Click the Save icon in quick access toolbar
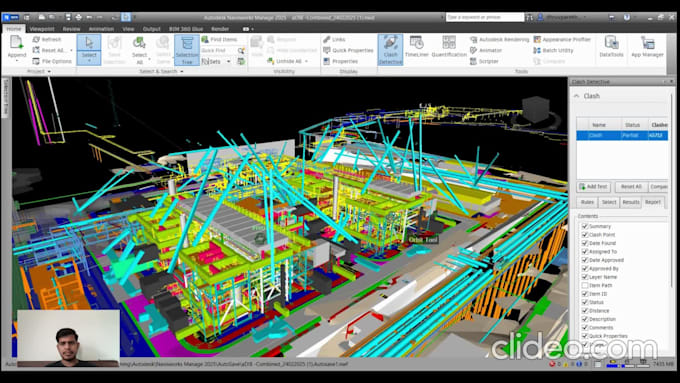The image size is (680, 383). click(x=68, y=17)
